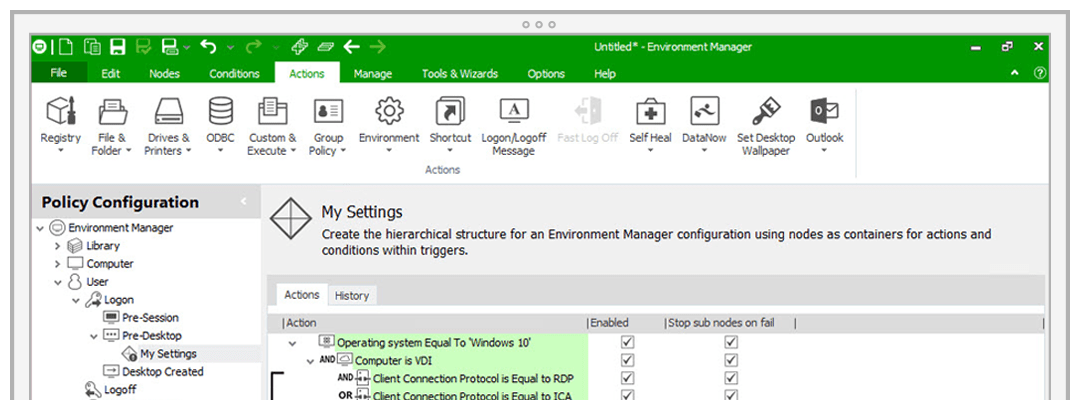
Task: Click the copy documents icon in the quick access bar
Action: (x=92, y=47)
